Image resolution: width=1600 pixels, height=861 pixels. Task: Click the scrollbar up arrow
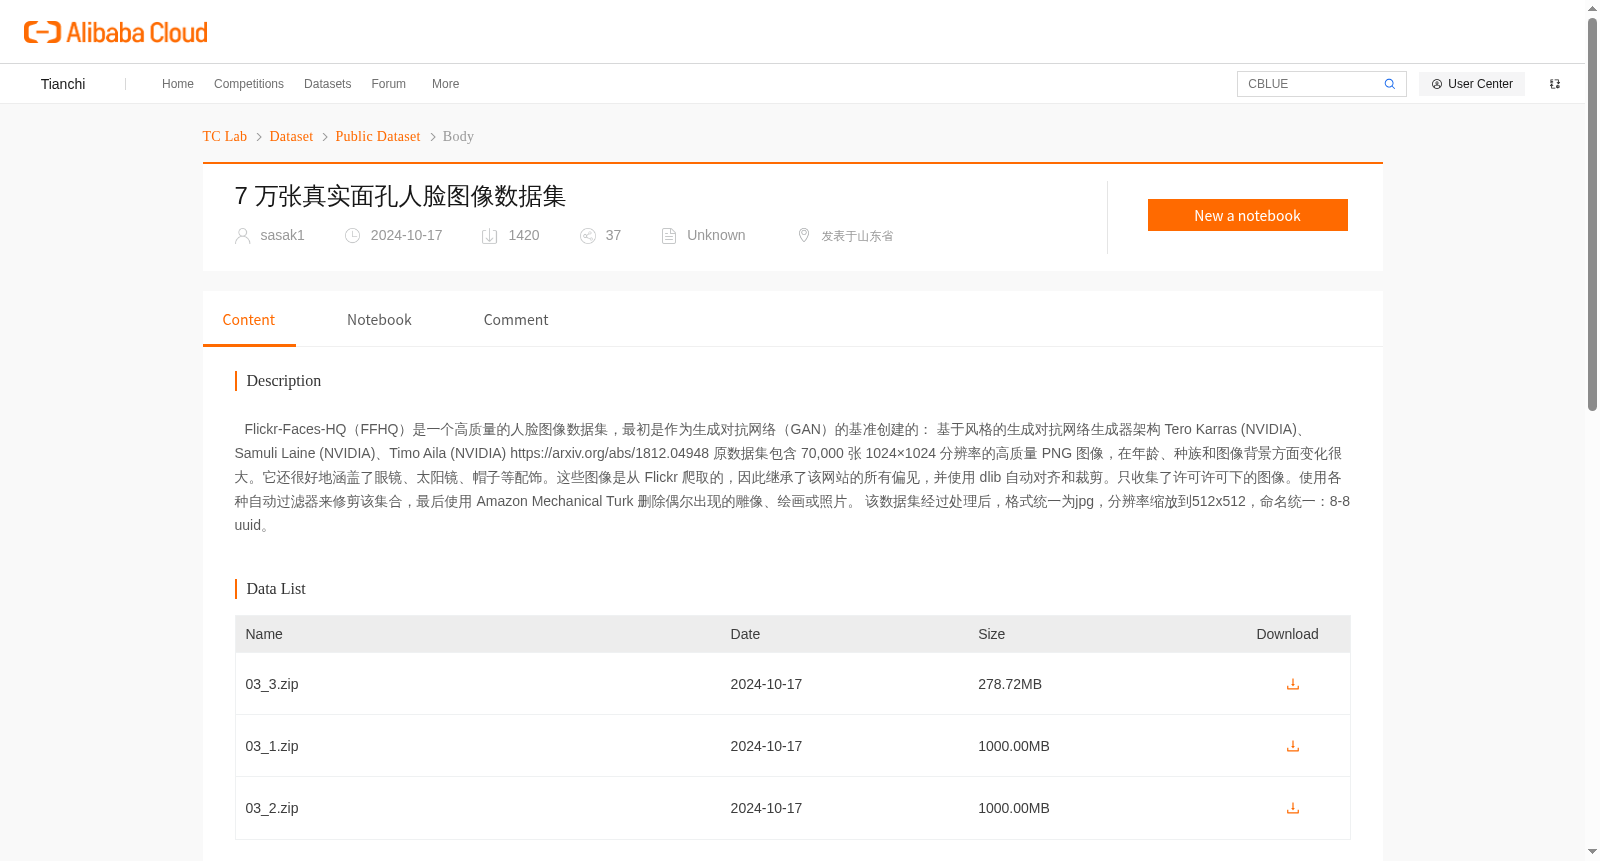[1592, 8]
